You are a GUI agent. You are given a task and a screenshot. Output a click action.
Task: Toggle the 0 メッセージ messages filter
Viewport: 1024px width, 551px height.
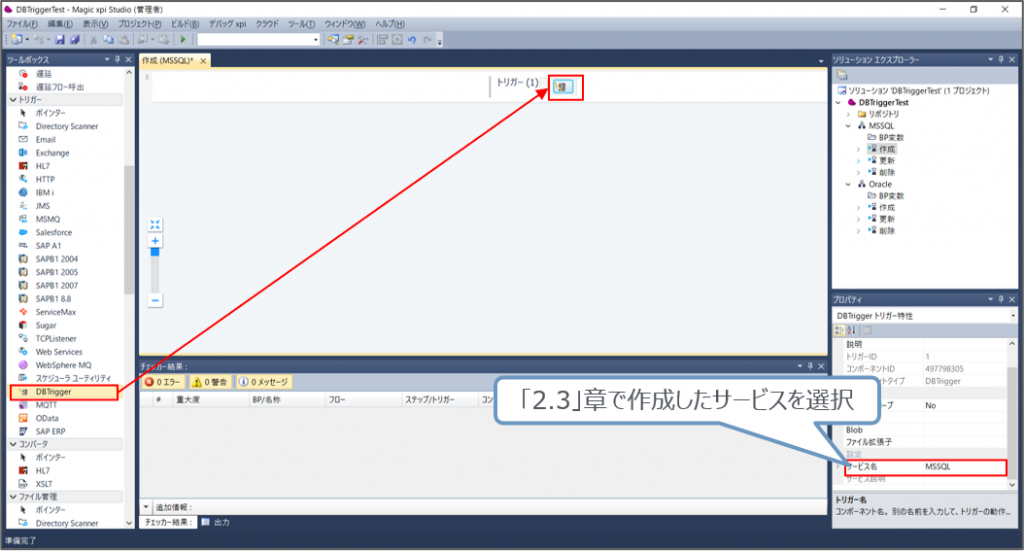[x=264, y=382]
